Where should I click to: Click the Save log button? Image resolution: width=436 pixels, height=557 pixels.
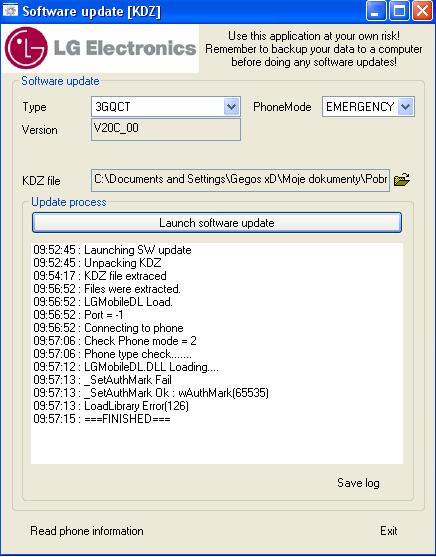pos(358,483)
